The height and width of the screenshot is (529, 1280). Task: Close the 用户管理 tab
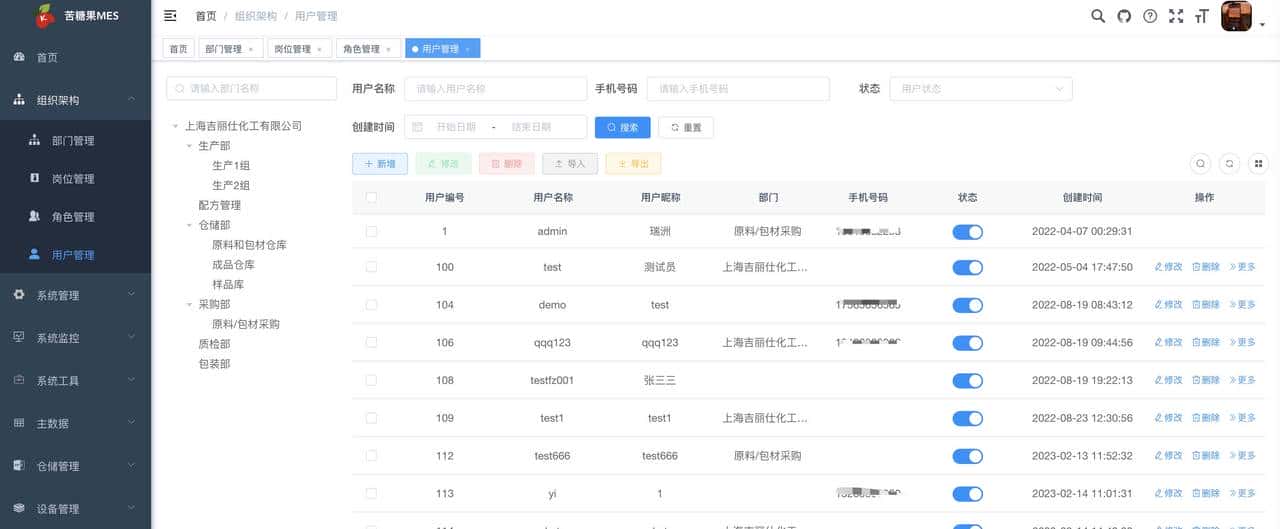point(467,49)
